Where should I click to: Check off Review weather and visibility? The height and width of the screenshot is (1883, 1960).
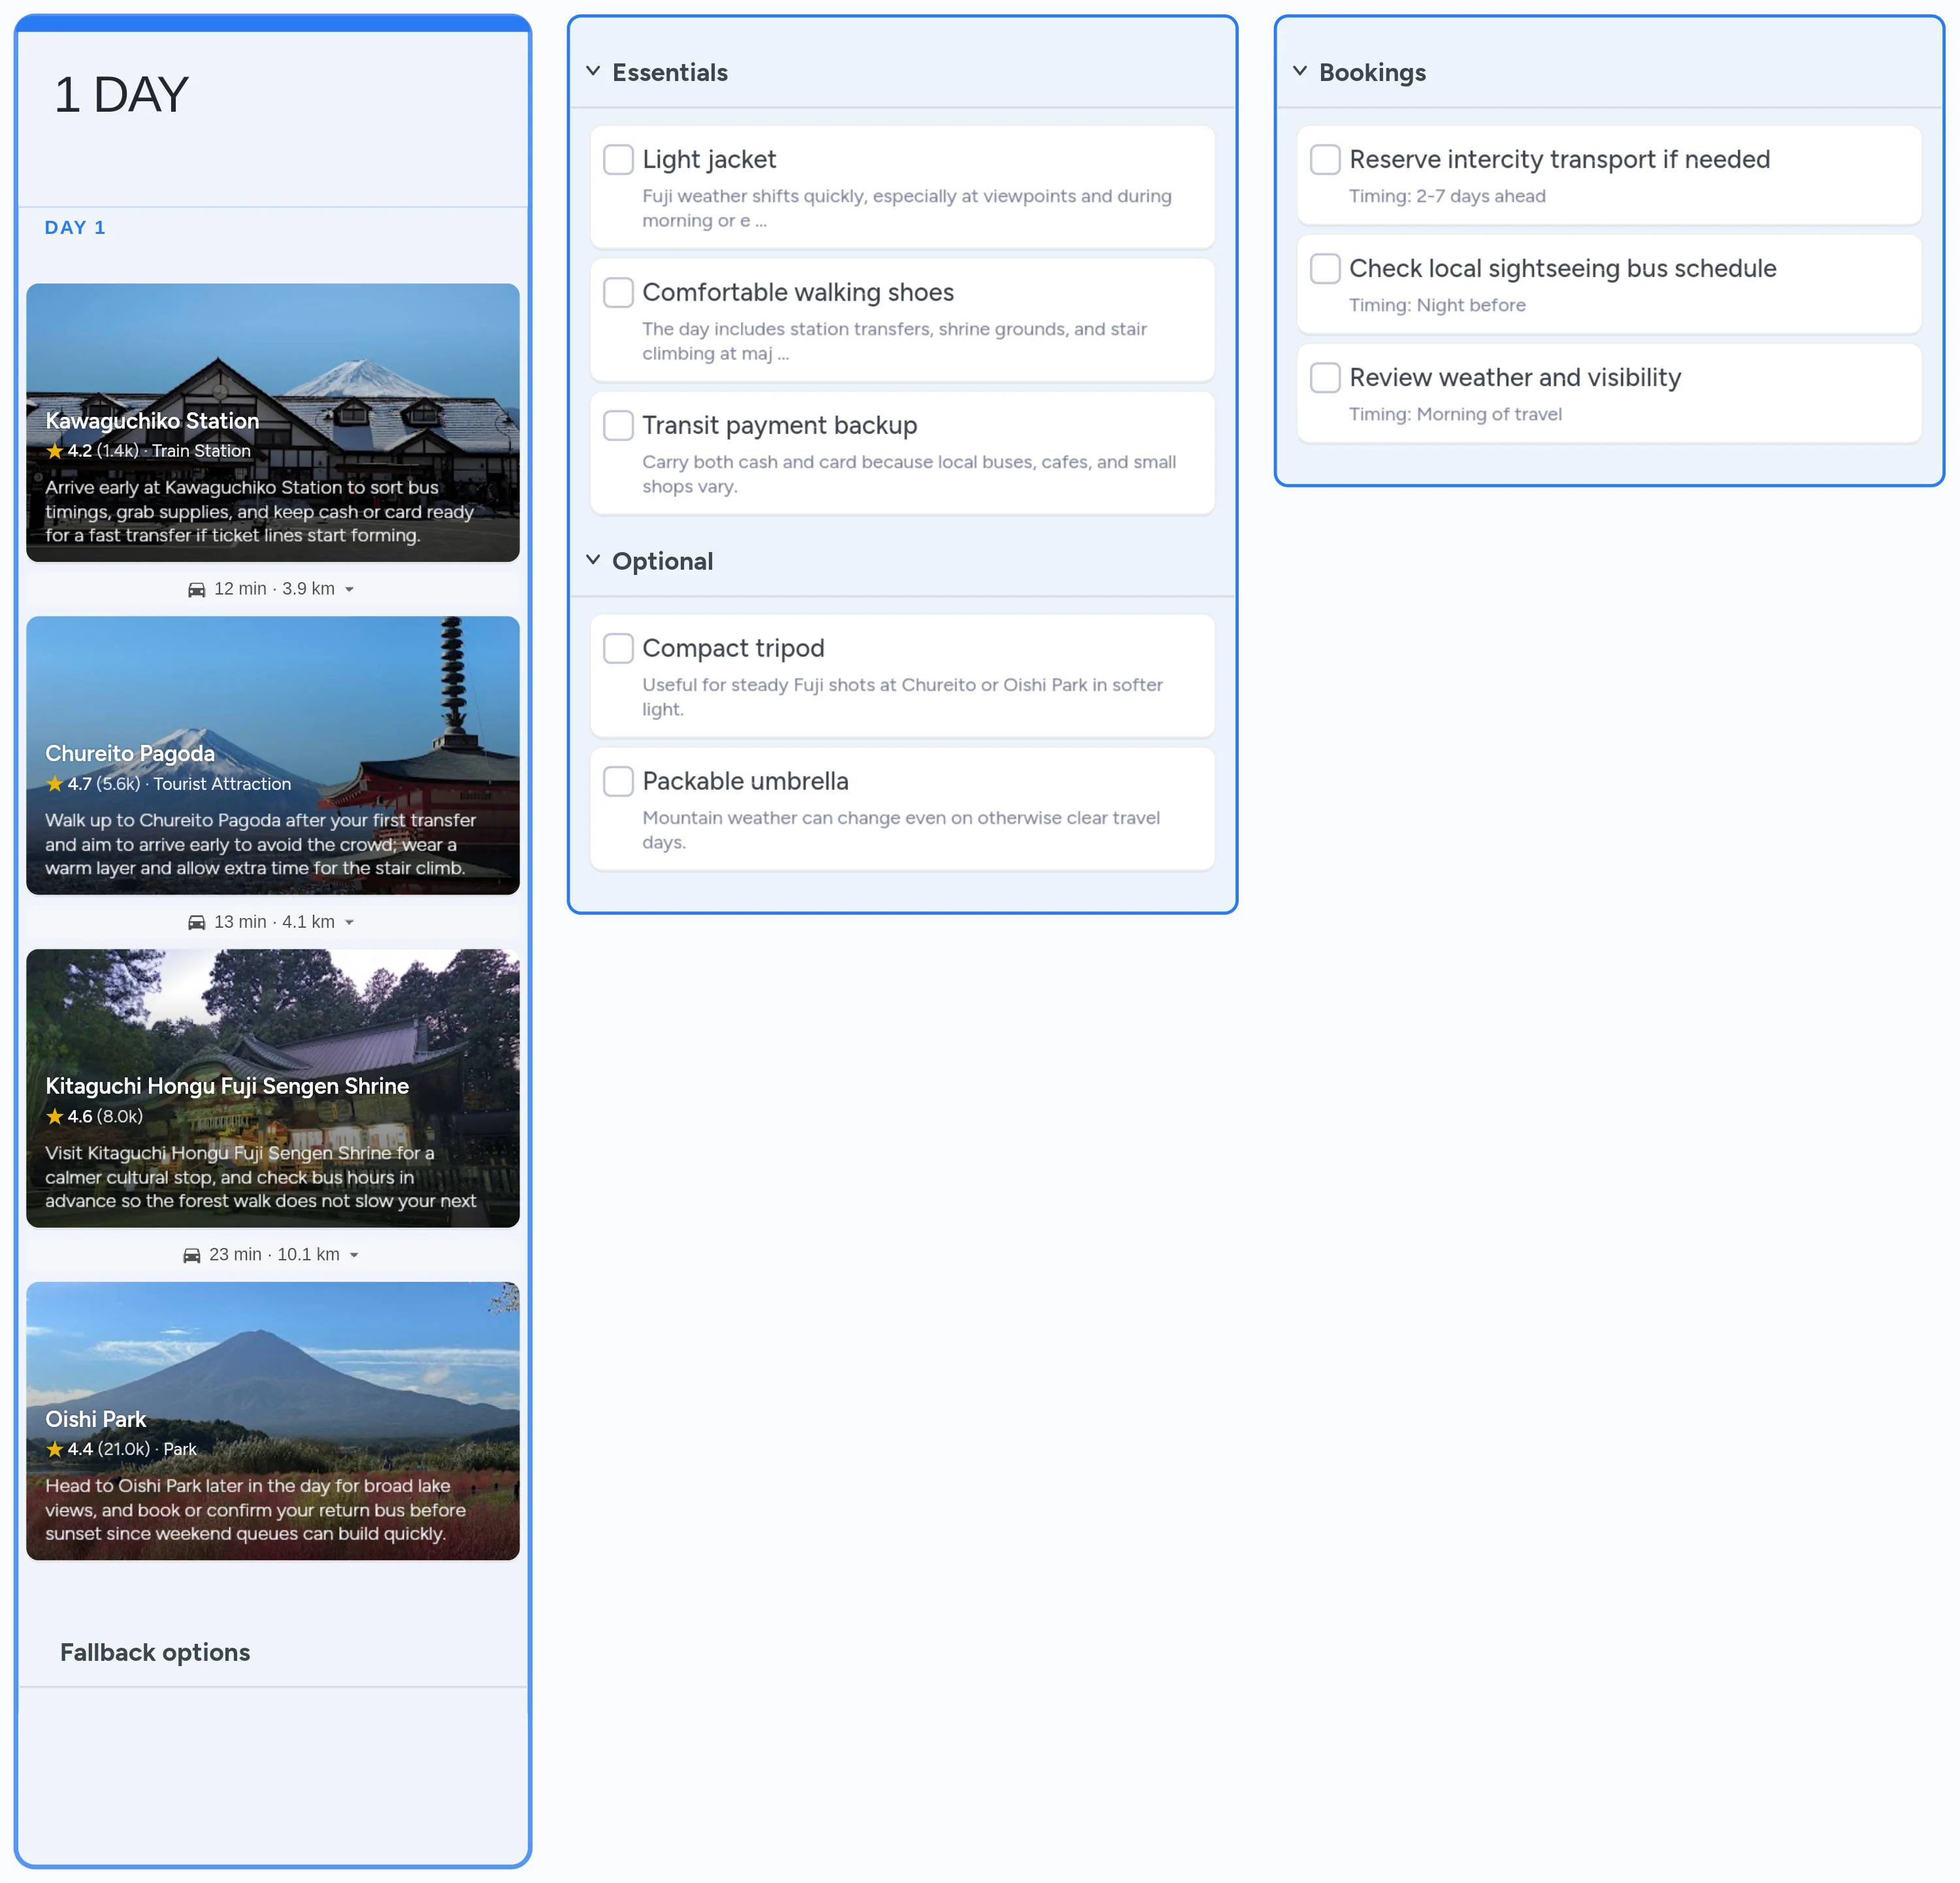[1325, 377]
